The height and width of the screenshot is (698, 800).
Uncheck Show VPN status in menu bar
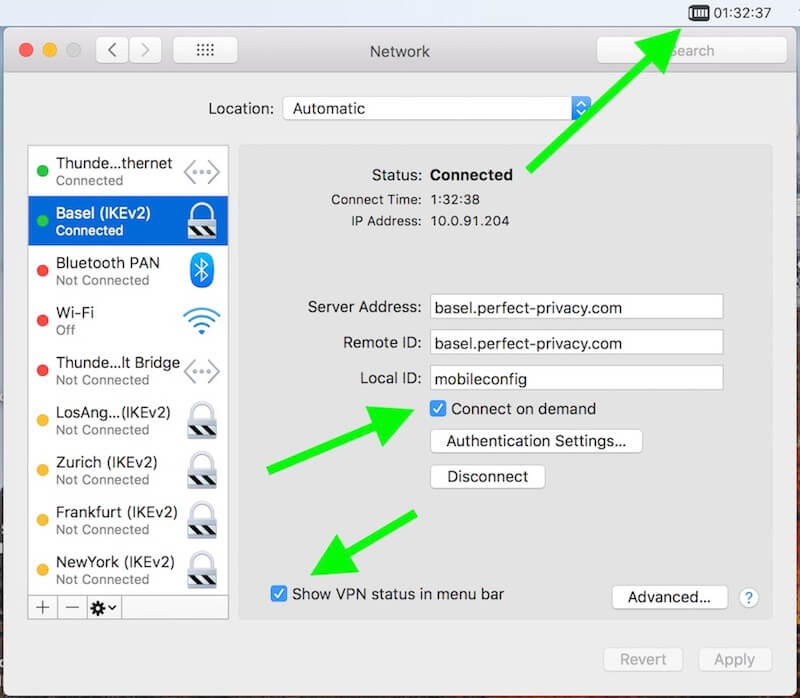tap(279, 593)
